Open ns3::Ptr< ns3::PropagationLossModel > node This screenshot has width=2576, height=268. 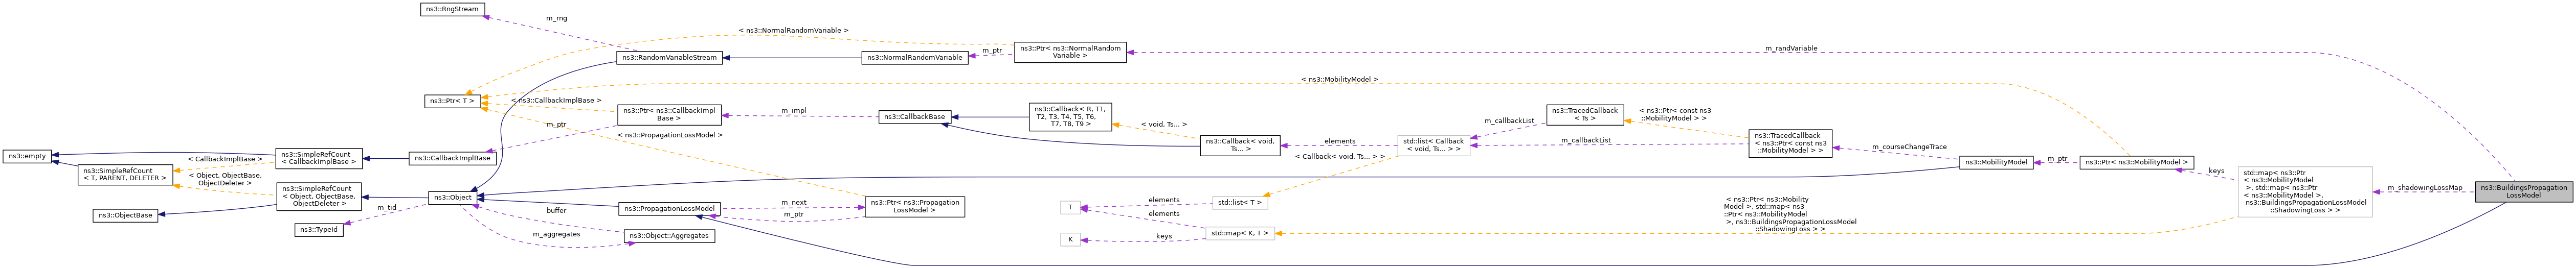click(915, 208)
